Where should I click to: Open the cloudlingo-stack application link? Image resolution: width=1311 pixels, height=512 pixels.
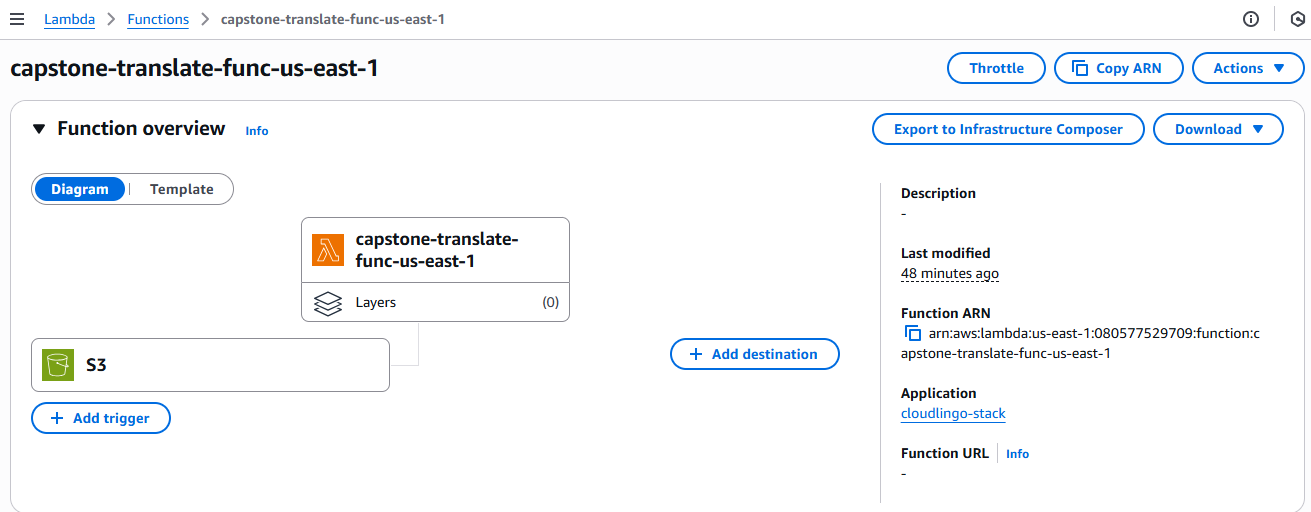tap(953, 413)
